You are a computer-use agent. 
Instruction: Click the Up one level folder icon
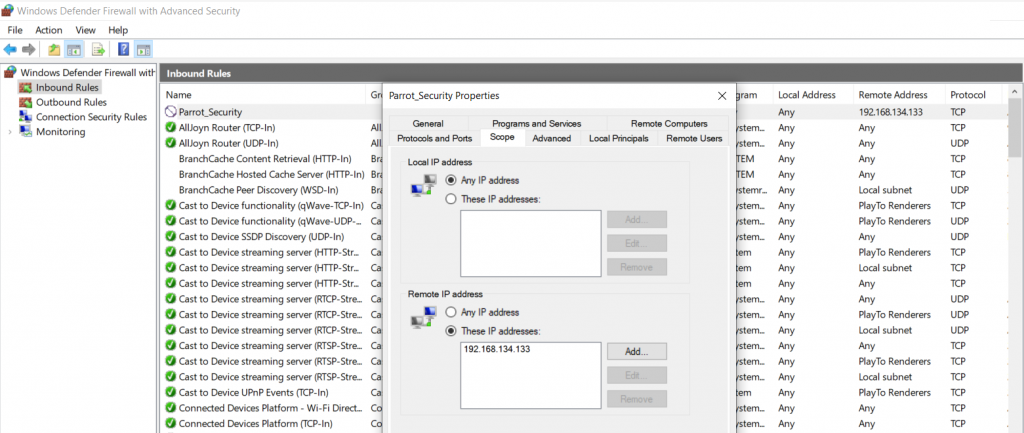(54, 50)
